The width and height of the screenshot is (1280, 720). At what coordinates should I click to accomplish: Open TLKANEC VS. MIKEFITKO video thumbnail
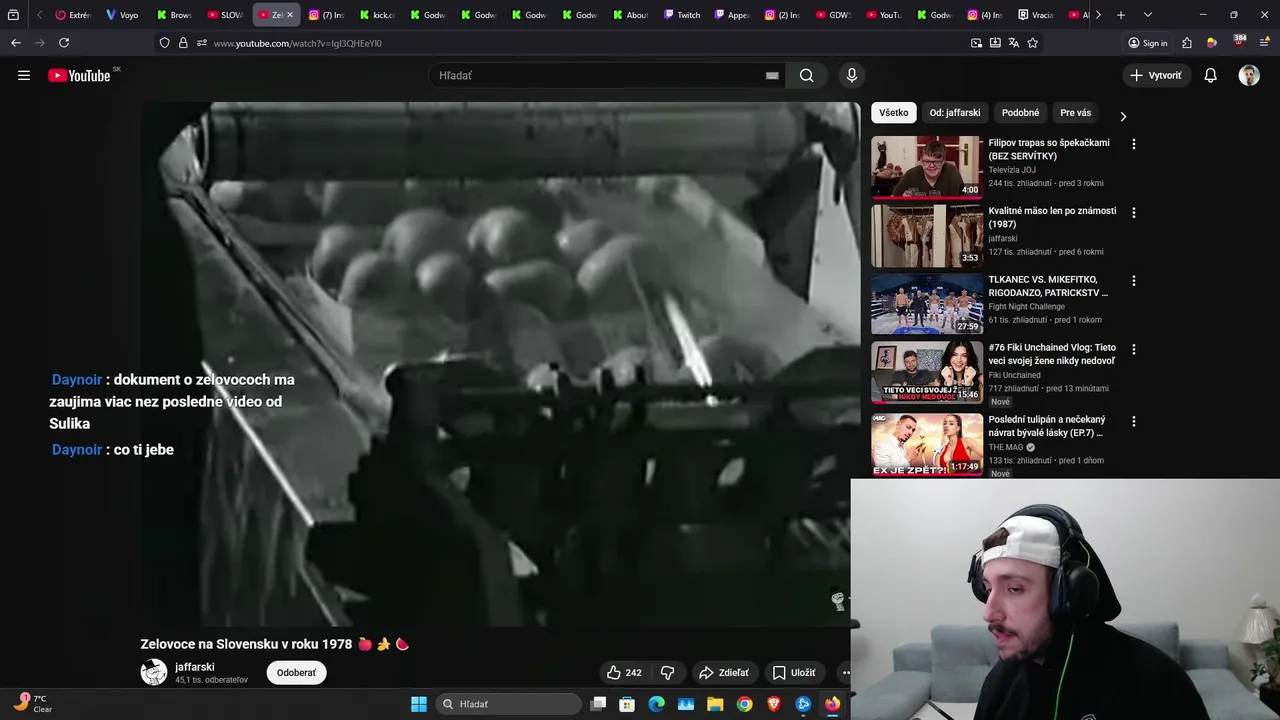pos(927,304)
